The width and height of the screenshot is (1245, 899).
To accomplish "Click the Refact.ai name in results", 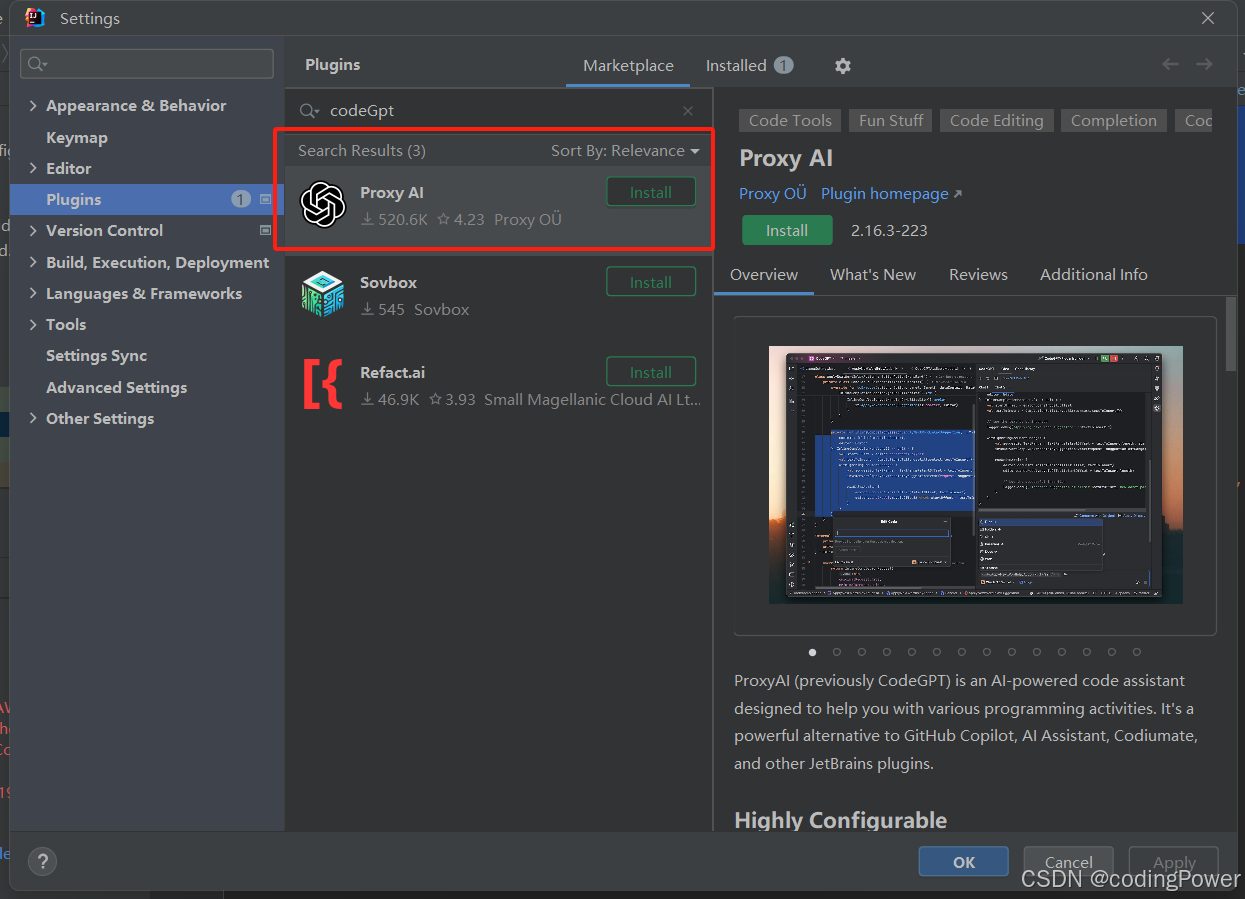I will [x=392, y=372].
